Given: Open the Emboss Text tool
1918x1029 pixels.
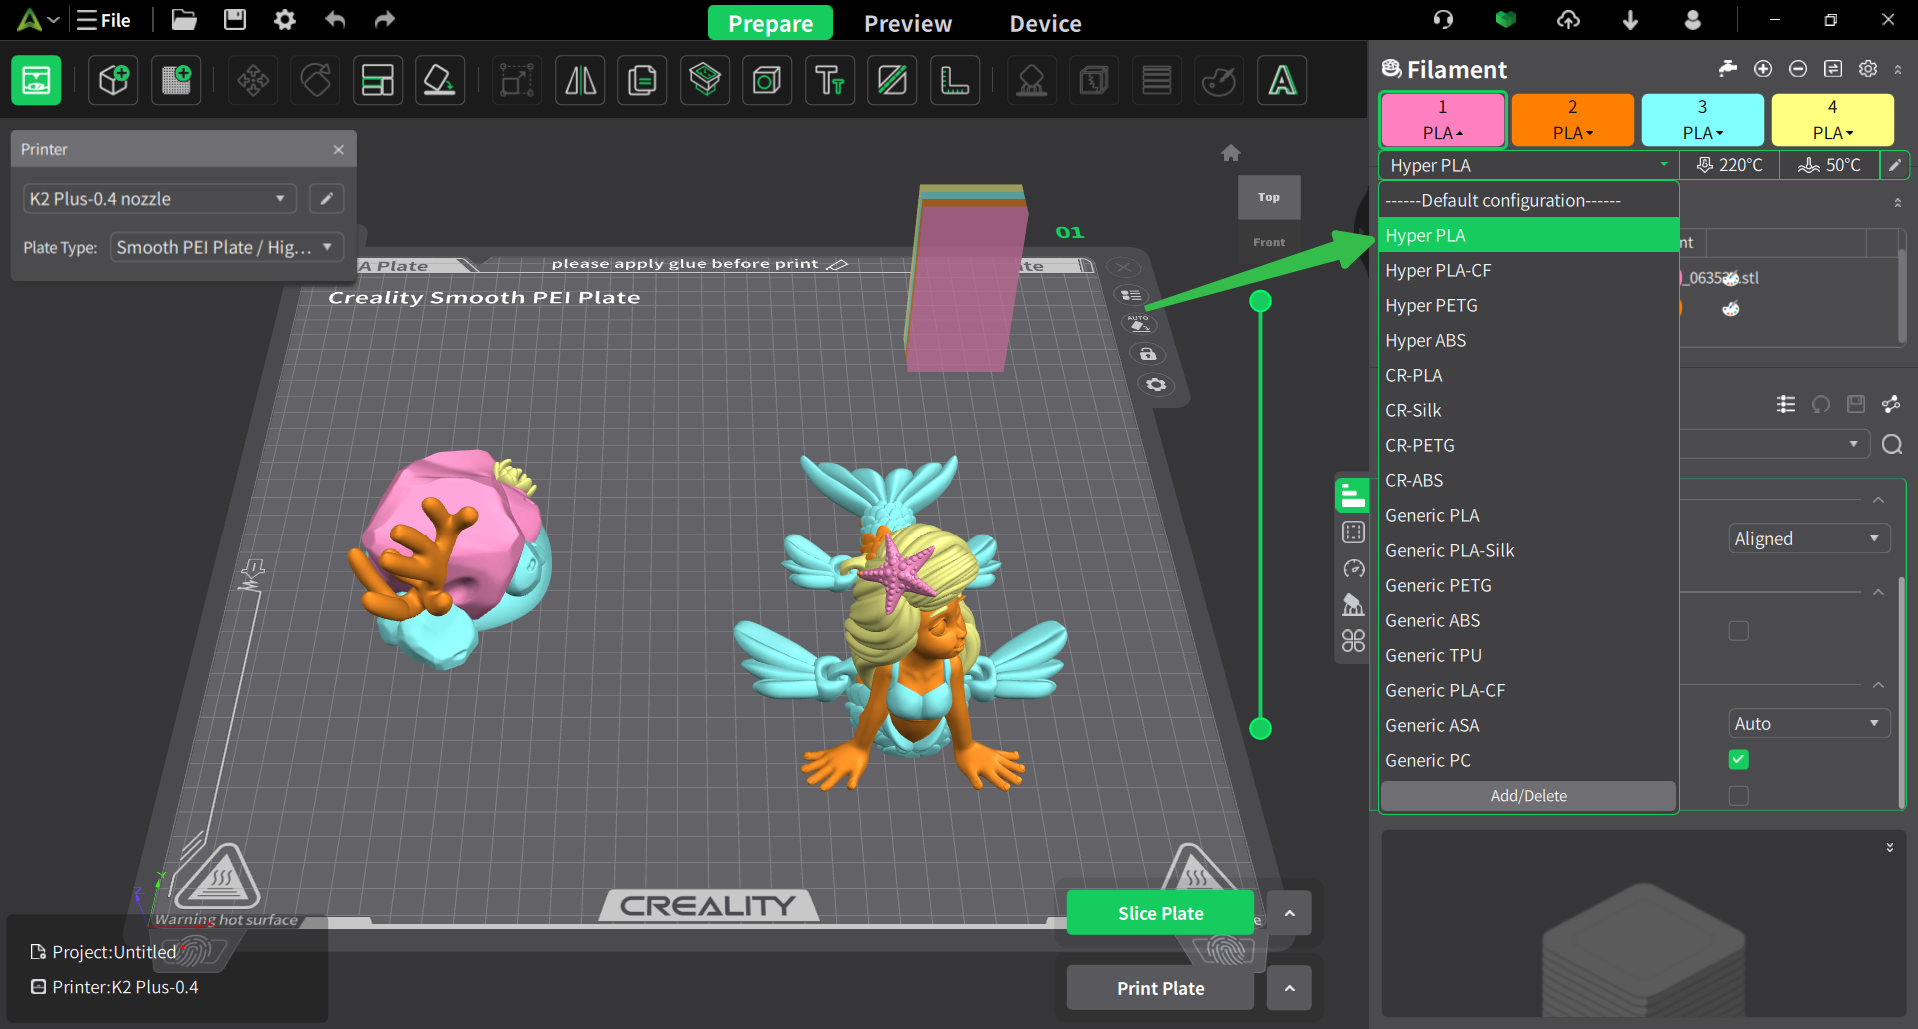Looking at the screenshot, I should click(830, 80).
